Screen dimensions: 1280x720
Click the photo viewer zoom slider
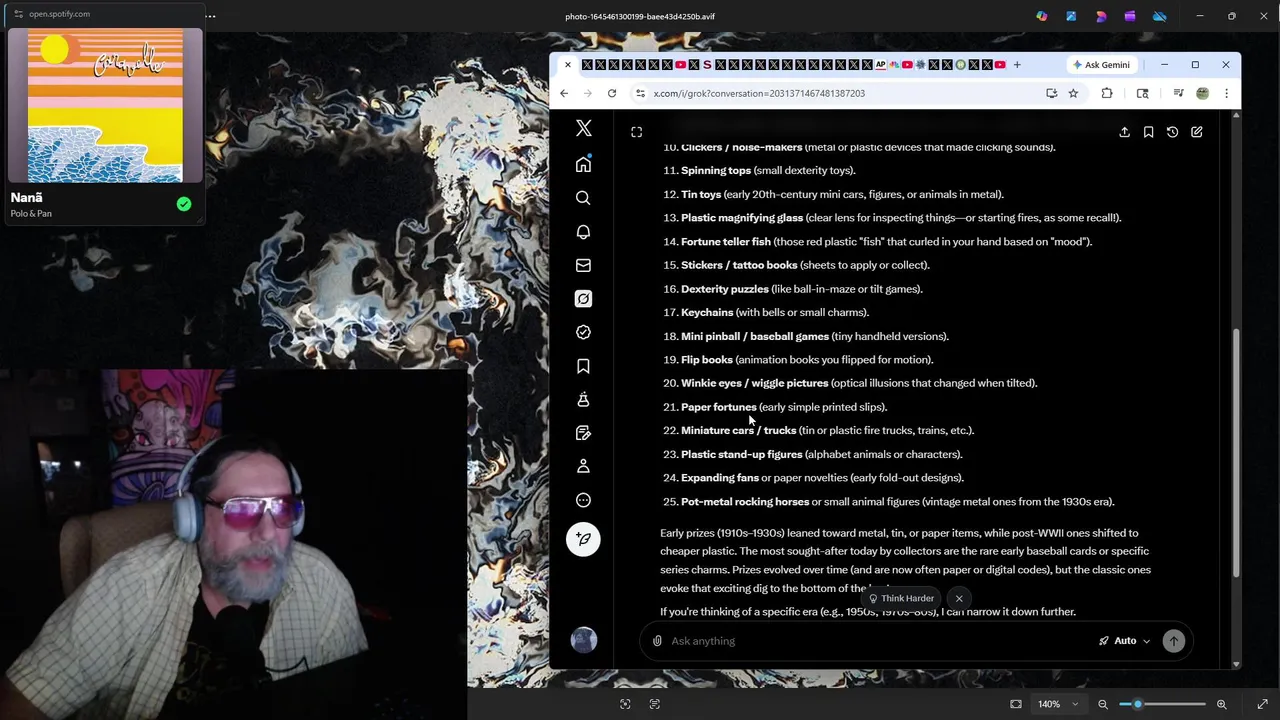[x=1162, y=704]
